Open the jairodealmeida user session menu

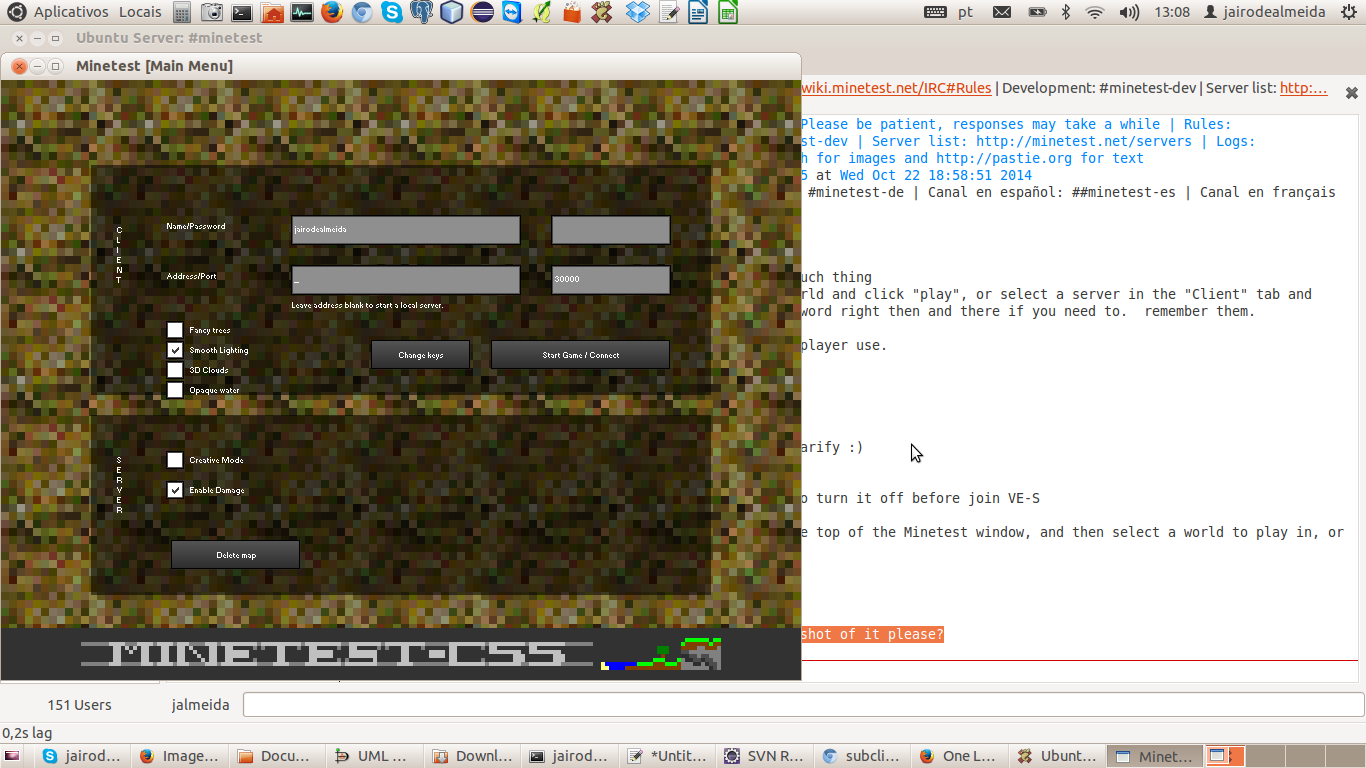click(1265, 12)
